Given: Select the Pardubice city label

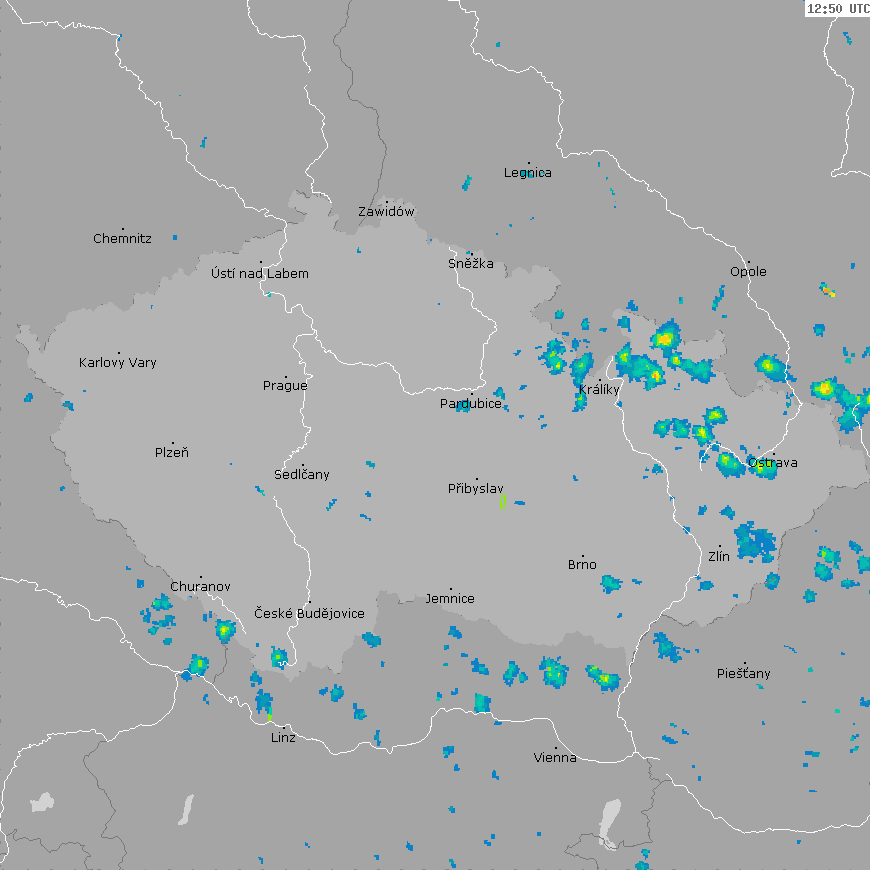Looking at the screenshot, I should pos(471,404).
